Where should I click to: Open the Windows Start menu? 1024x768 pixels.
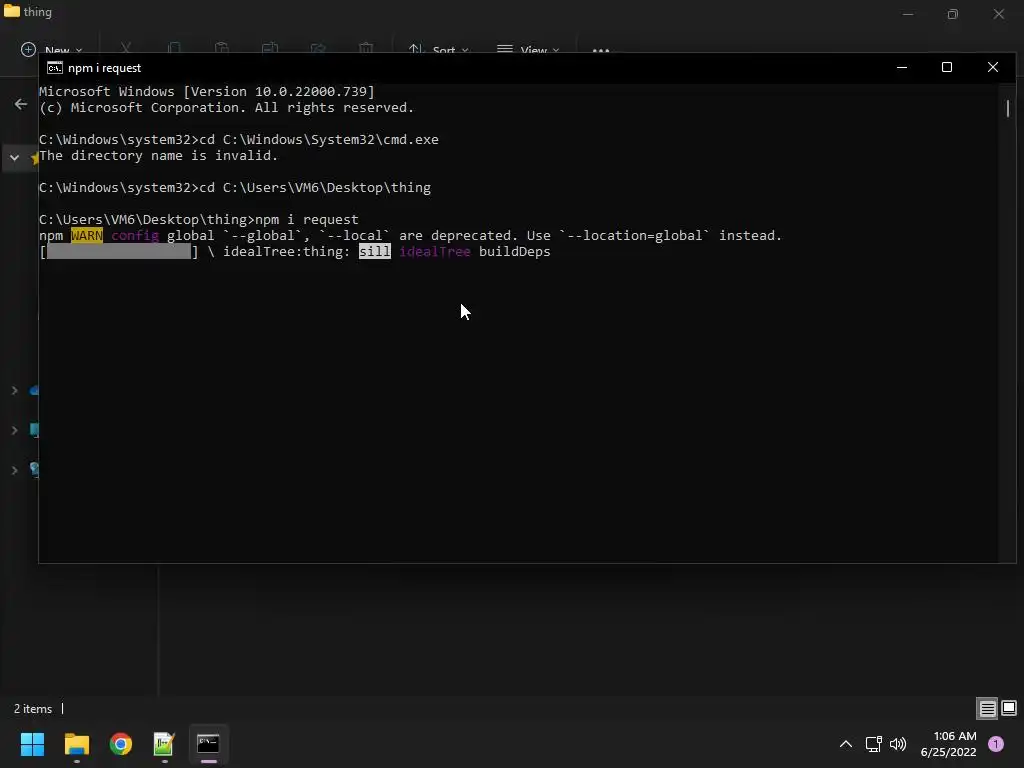coord(32,744)
